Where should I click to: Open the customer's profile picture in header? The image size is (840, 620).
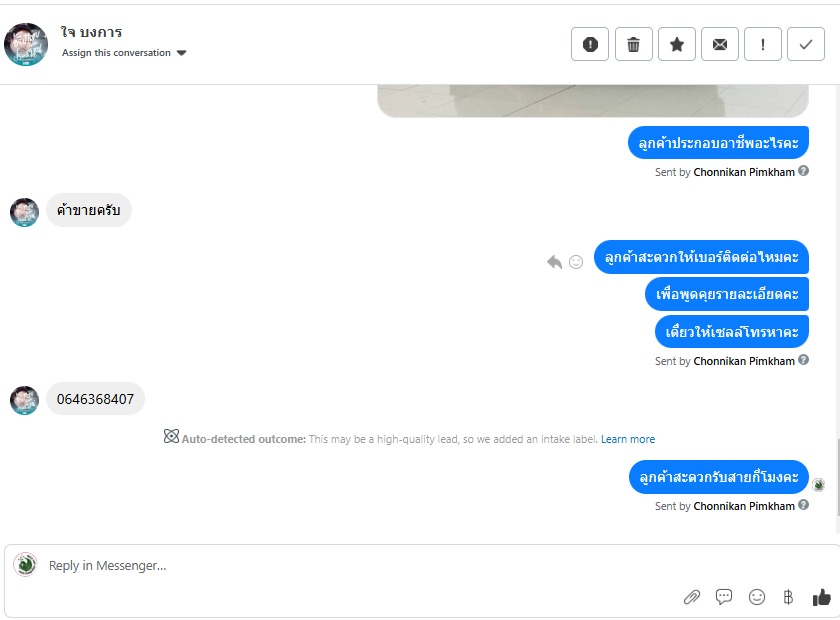[x=26, y=44]
